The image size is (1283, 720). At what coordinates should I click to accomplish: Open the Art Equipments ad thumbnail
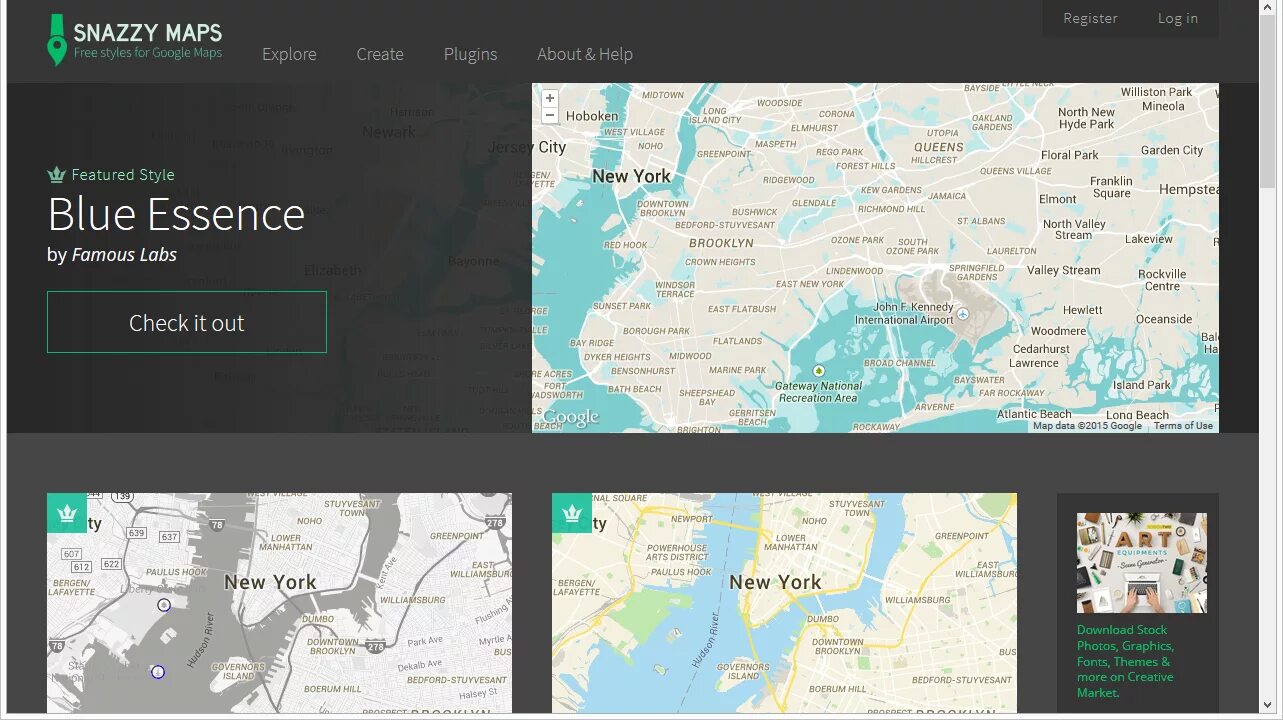click(1142, 563)
